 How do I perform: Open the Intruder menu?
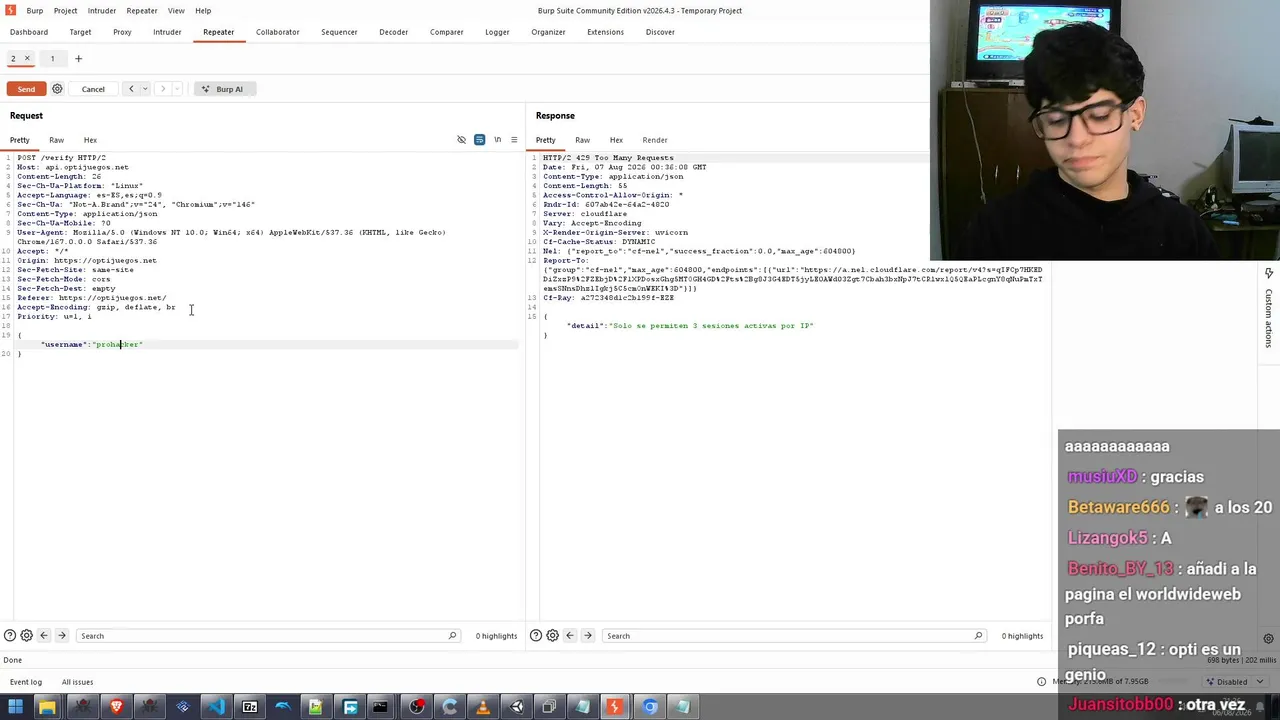tap(102, 11)
